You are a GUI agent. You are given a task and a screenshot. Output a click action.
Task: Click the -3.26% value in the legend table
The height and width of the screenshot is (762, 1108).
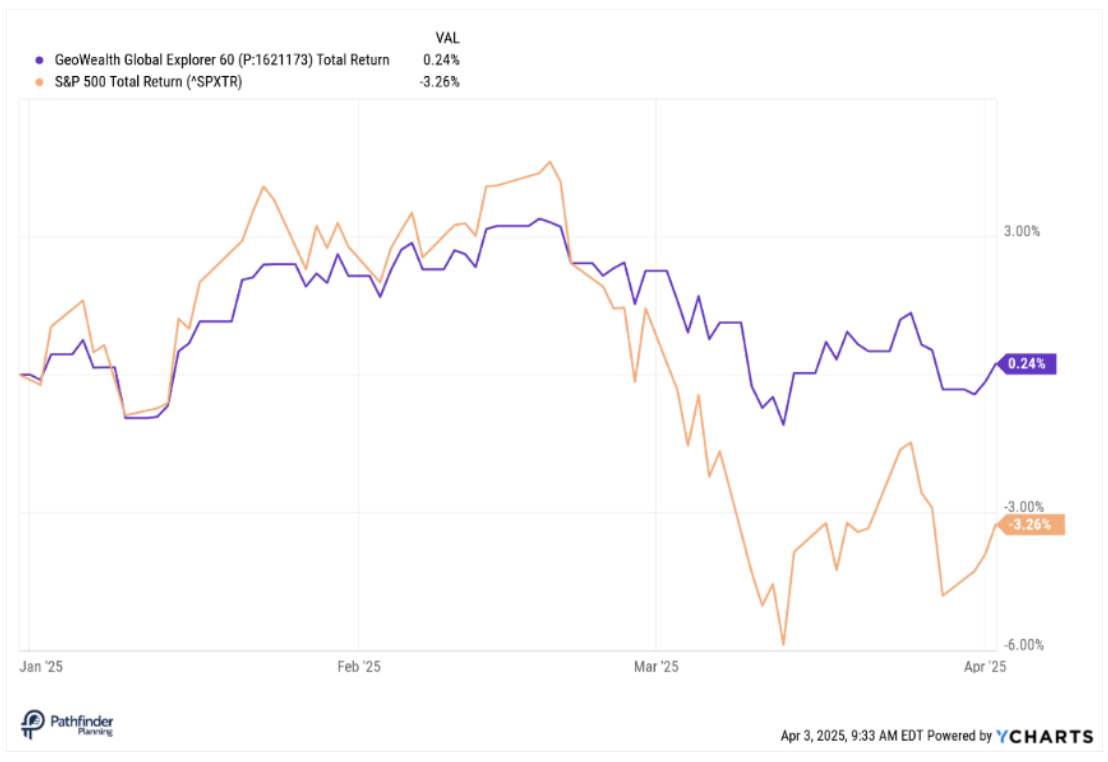439,82
